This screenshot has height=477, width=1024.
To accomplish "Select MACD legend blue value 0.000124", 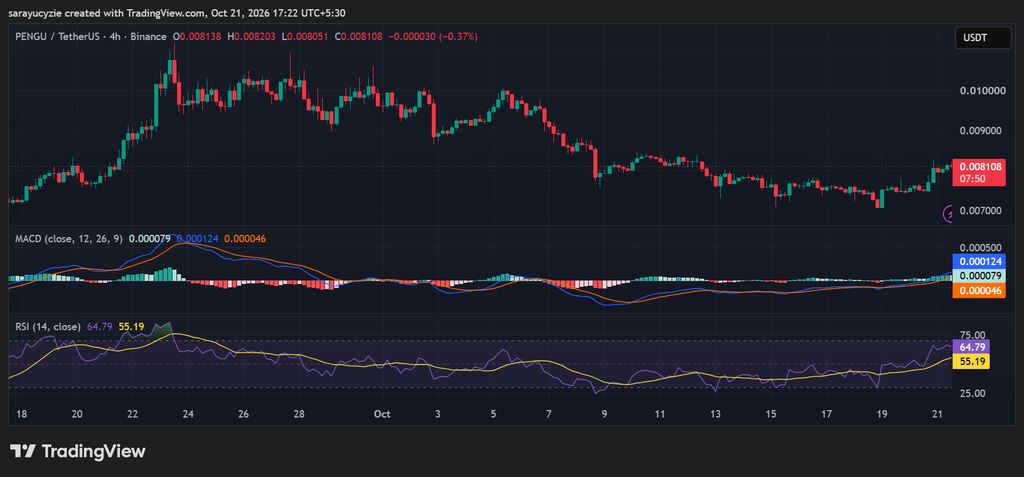I will point(197,239).
